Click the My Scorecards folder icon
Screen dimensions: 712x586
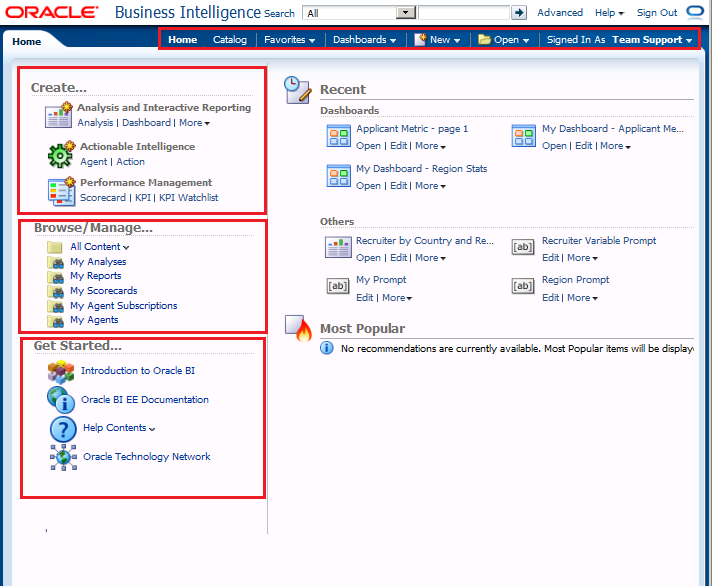[x=55, y=291]
